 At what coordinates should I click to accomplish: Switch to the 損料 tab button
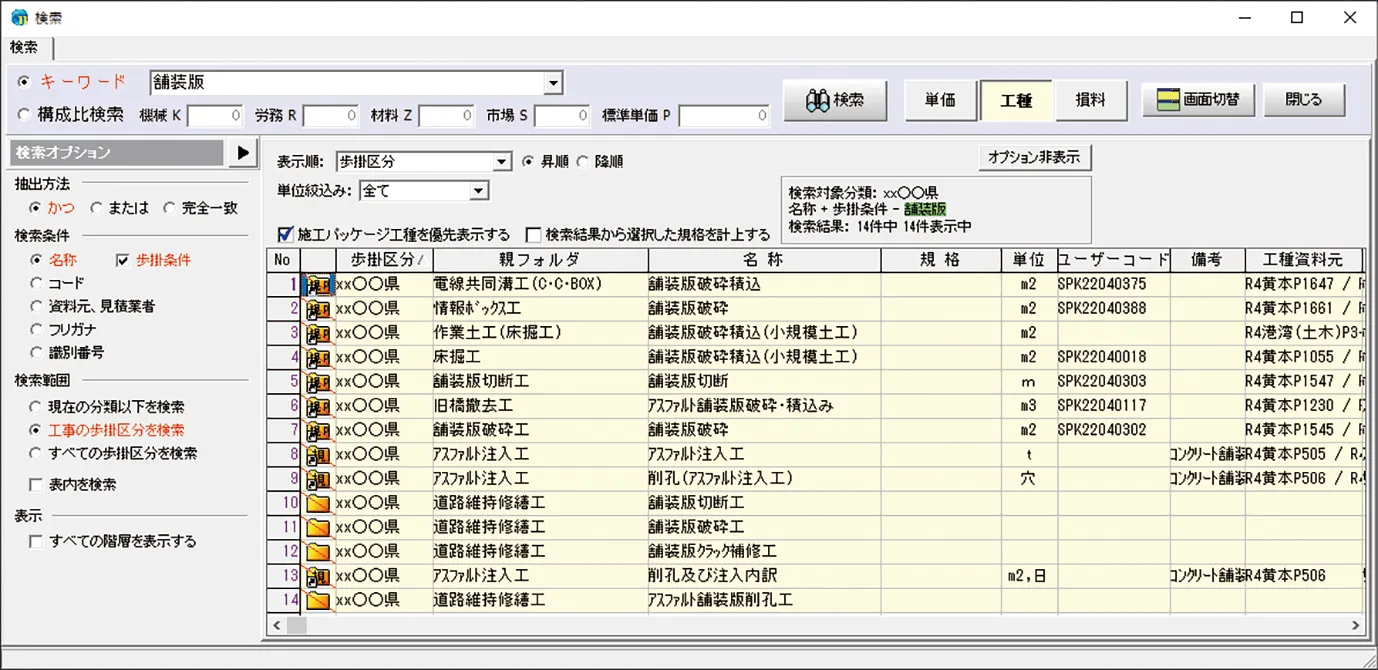pos(1090,100)
